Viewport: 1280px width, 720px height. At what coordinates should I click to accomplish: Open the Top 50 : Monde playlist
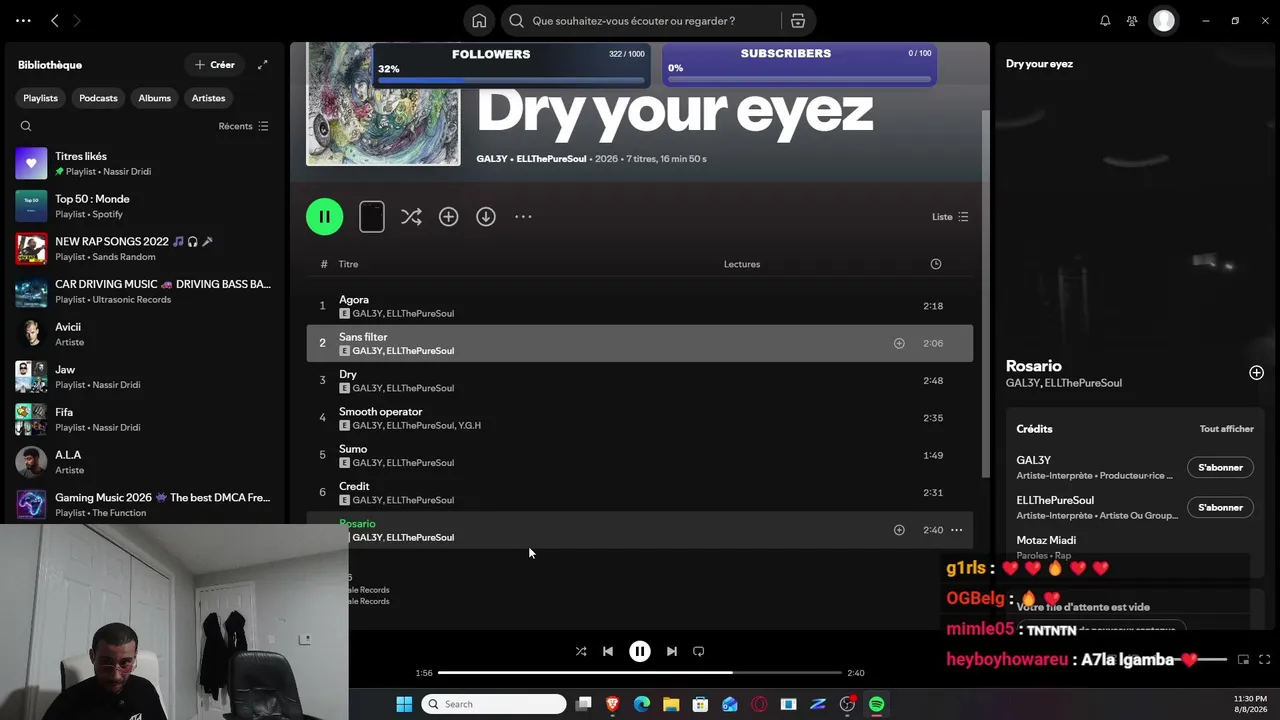click(x=144, y=206)
